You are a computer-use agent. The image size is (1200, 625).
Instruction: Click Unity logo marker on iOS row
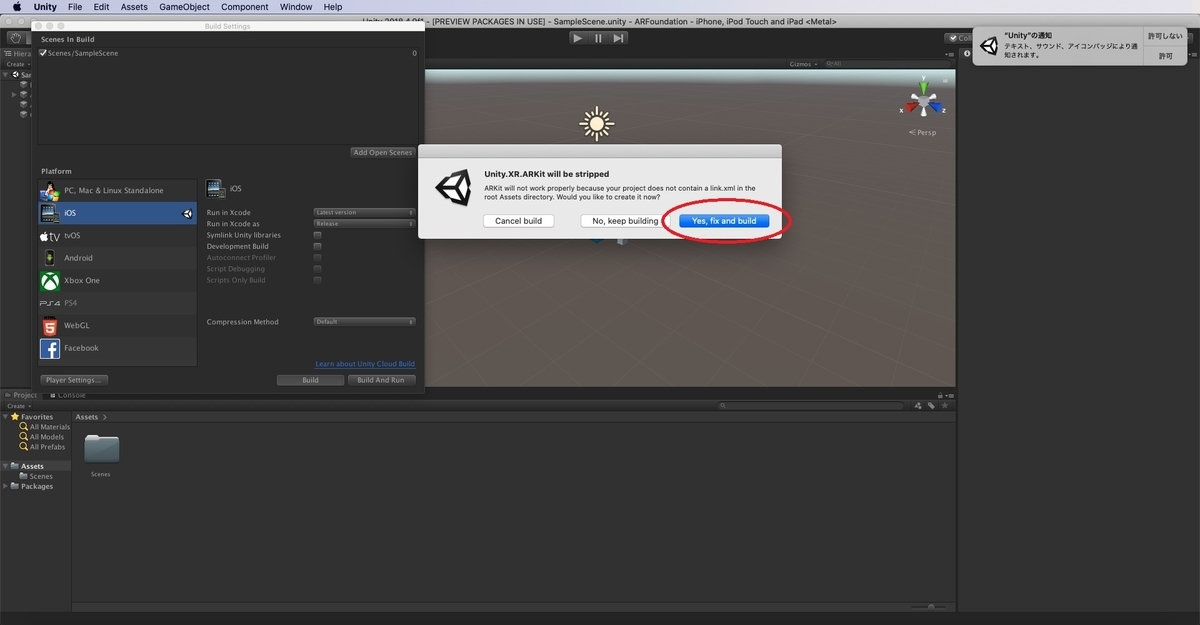(x=187, y=213)
